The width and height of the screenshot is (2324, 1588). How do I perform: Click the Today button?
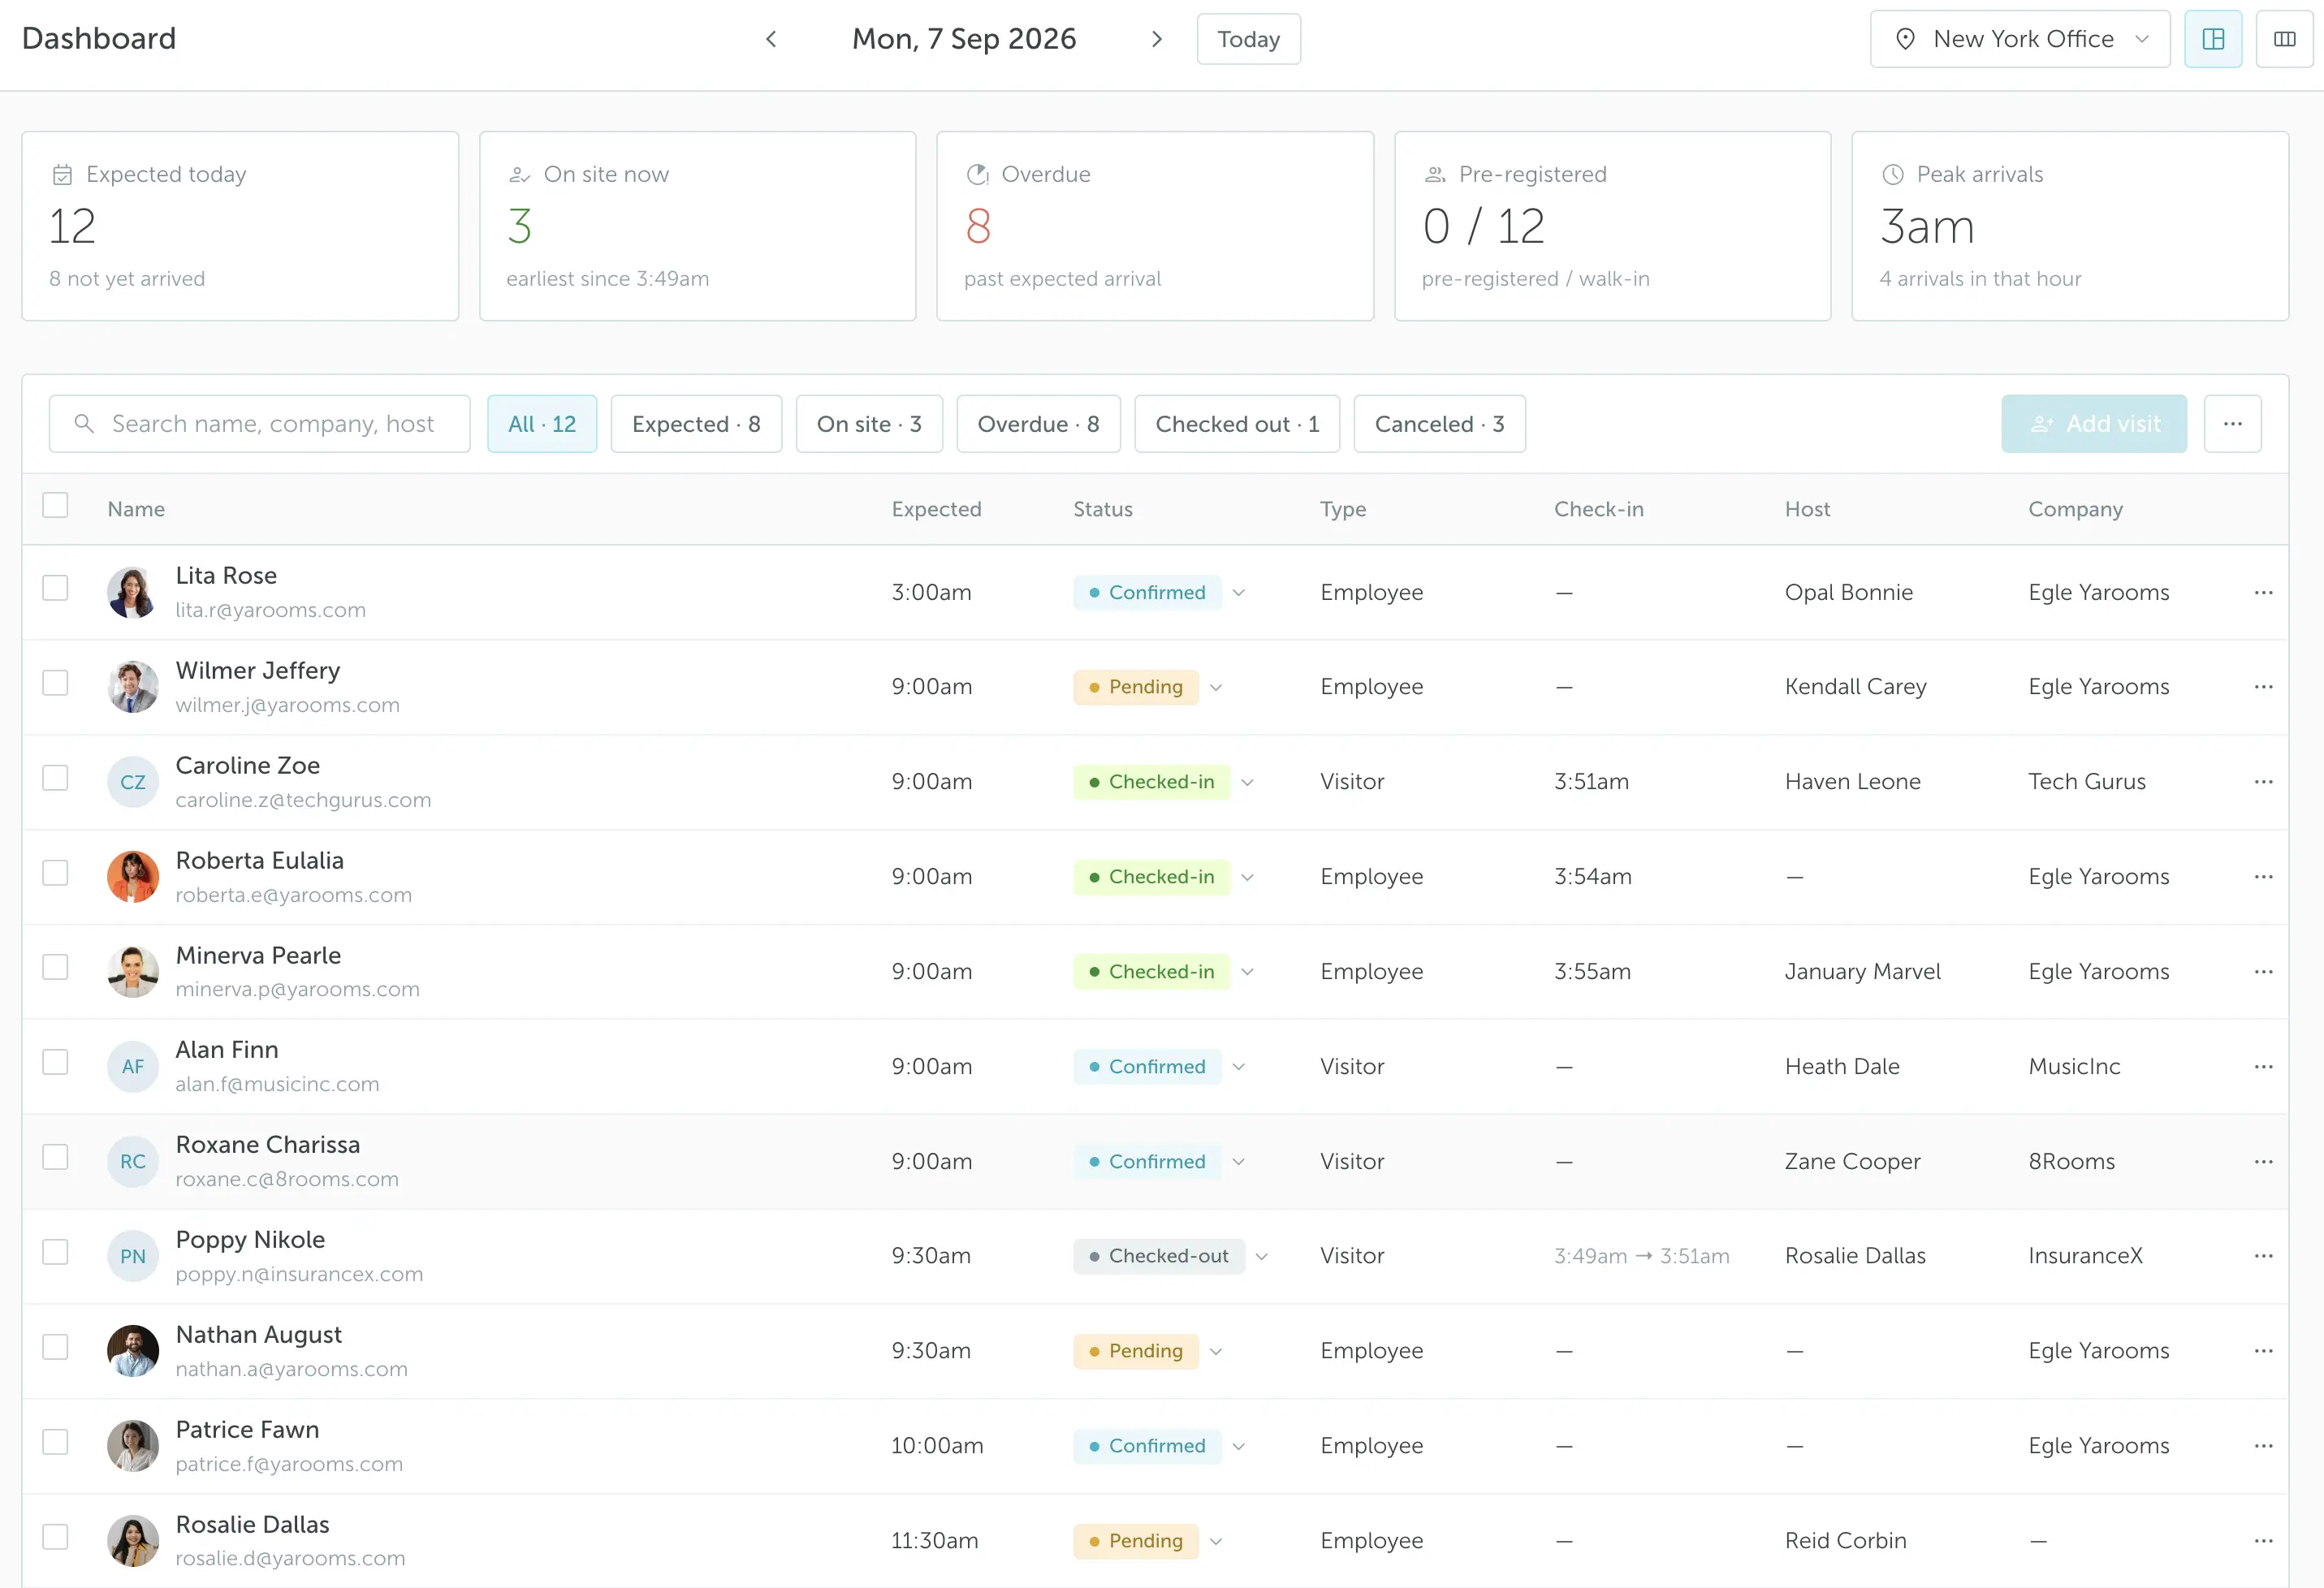pyautogui.click(x=1248, y=39)
